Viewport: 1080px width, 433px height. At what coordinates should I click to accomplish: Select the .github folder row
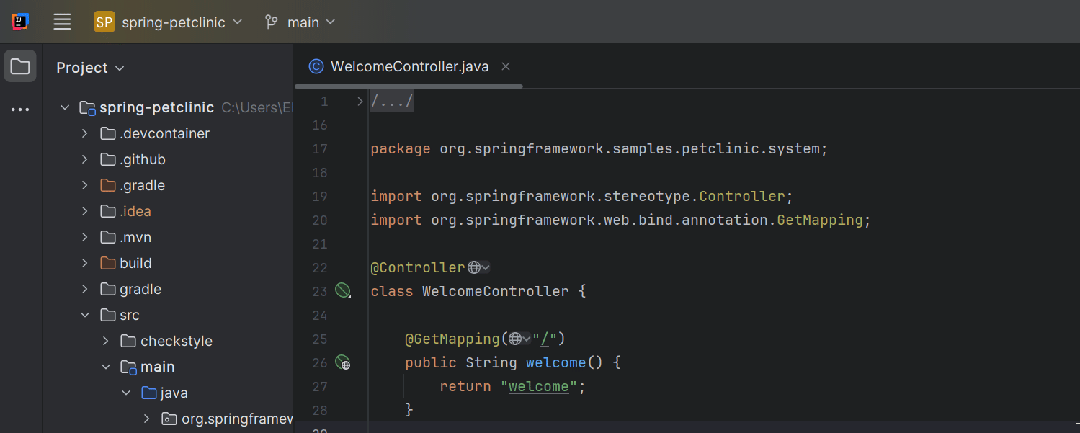click(x=168, y=160)
